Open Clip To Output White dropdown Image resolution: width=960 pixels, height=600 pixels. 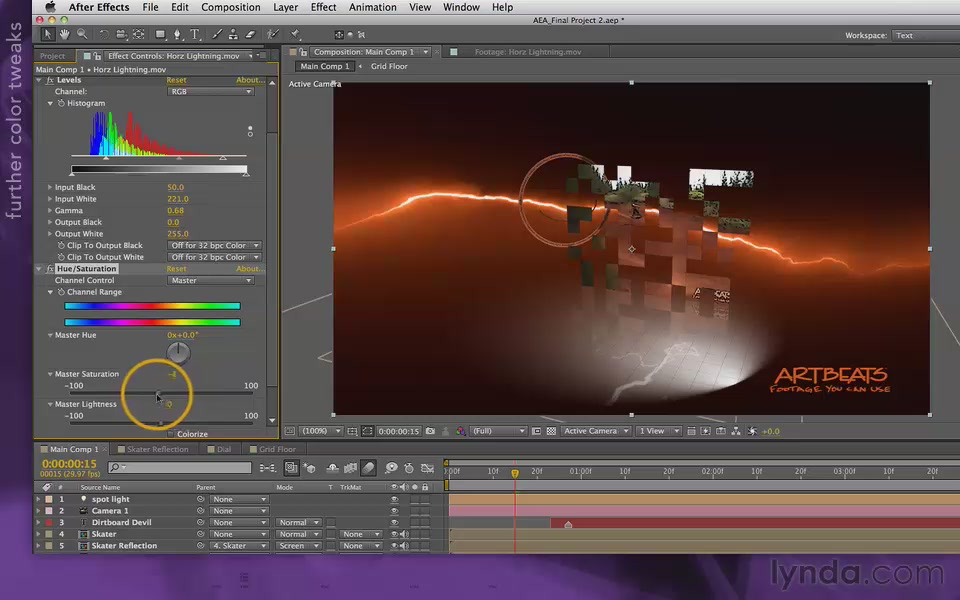pos(214,257)
